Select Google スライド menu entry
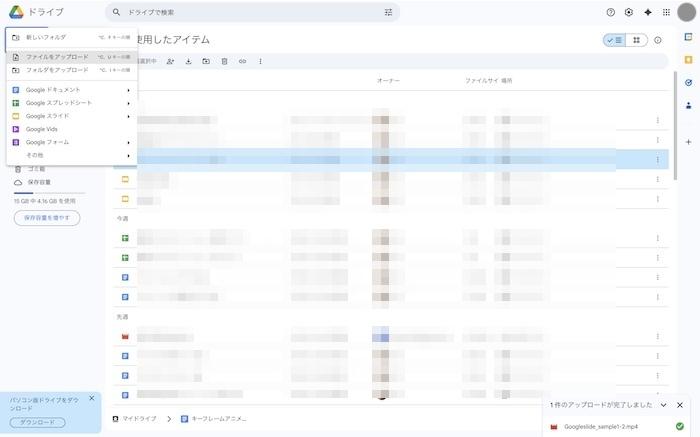Screen dimensions: 700x437 (x=72, y=117)
